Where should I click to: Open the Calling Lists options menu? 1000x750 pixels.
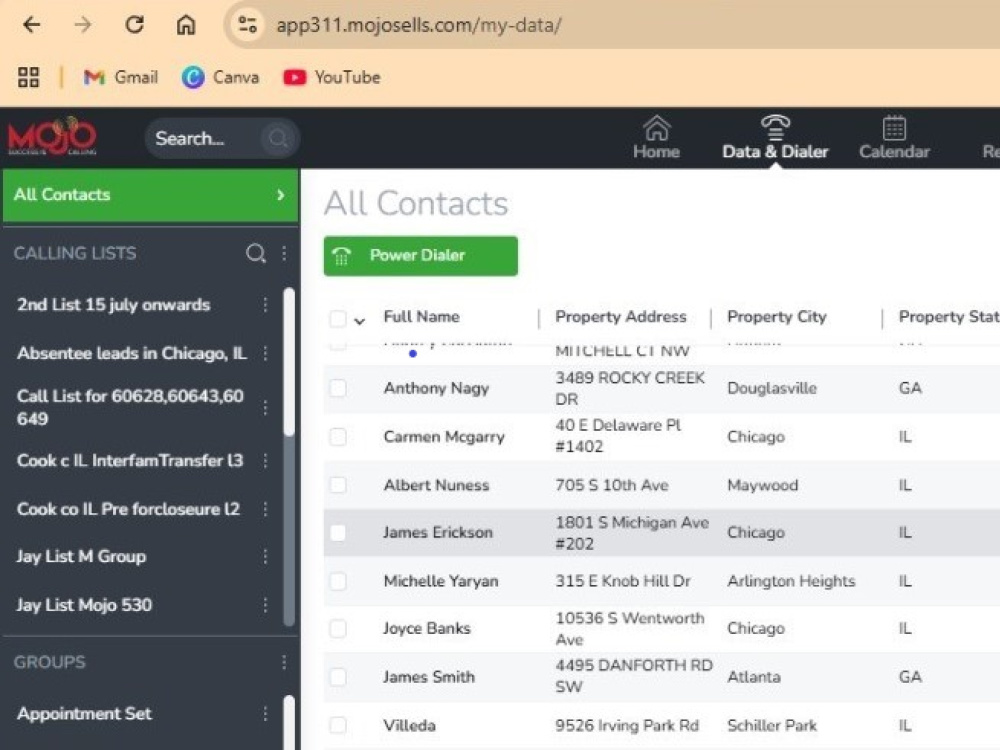coord(284,253)
